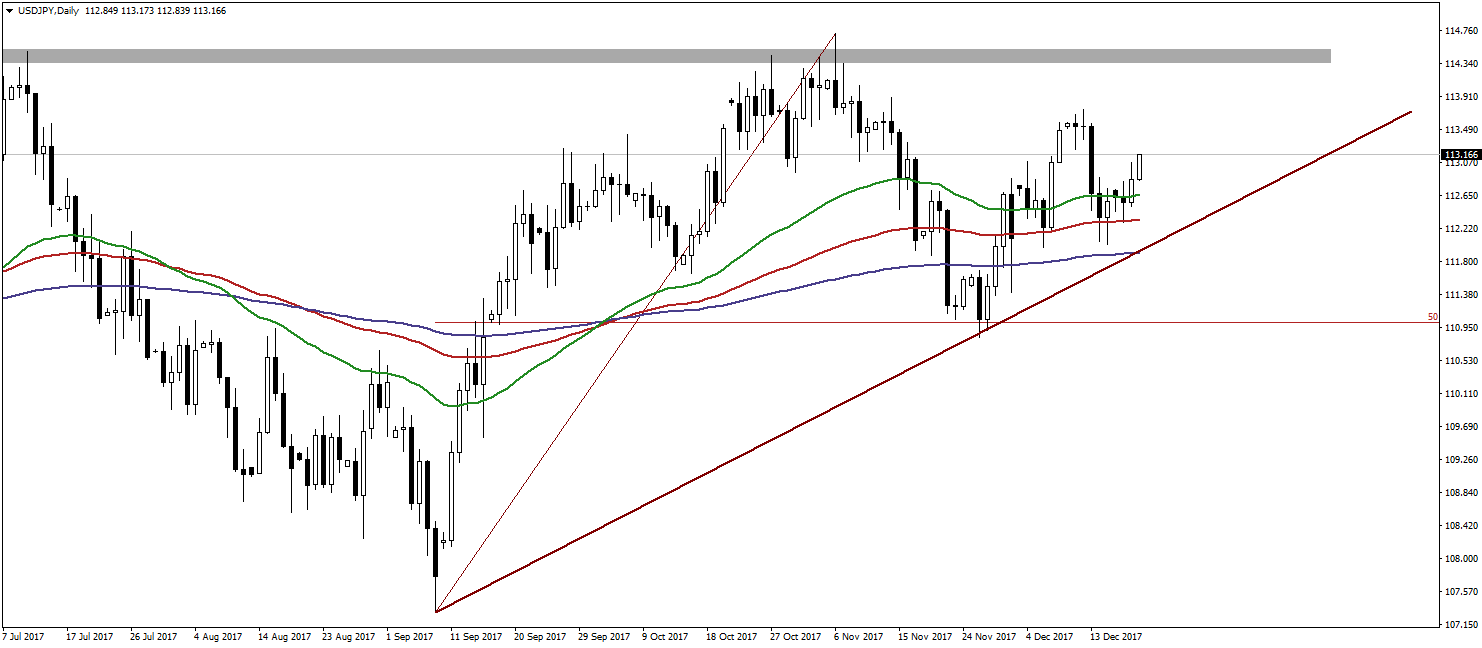Click the 24 Nov 2017 date label
This screenshot has width=1482, height=648.
pos(988,637)
